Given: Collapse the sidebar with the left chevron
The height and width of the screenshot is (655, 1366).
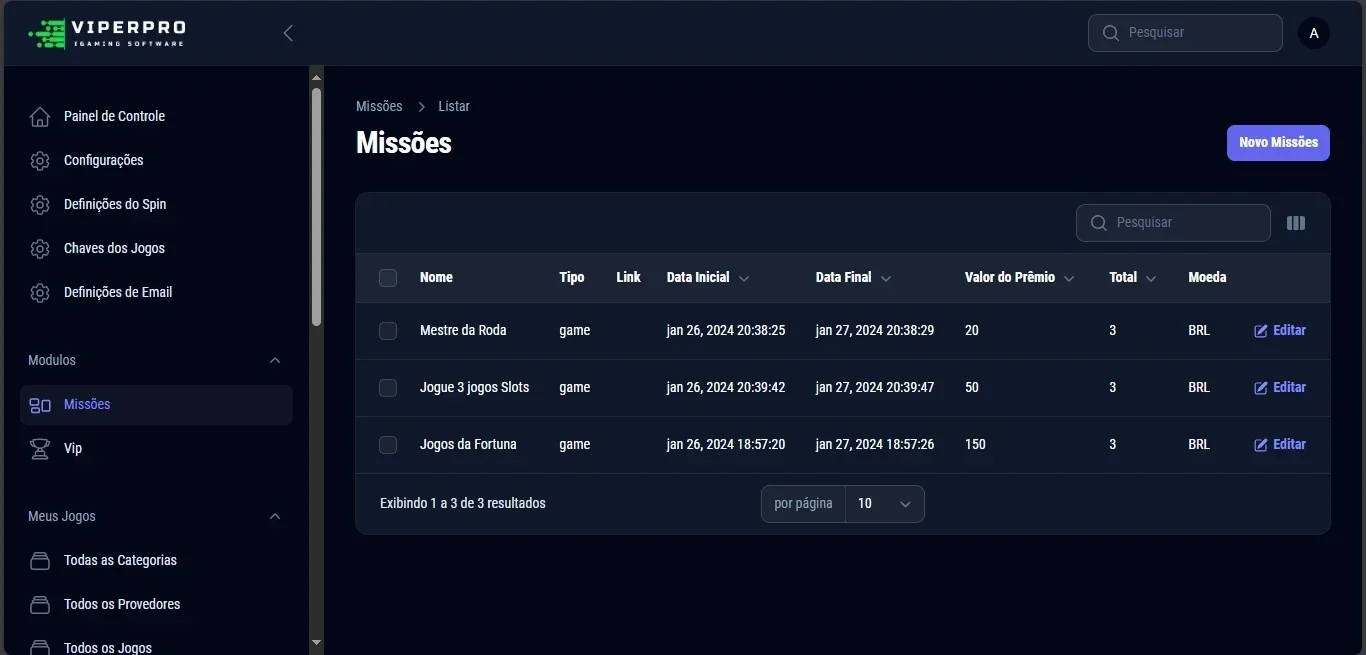Looking at the screenshot, I should tap(288, 33).
